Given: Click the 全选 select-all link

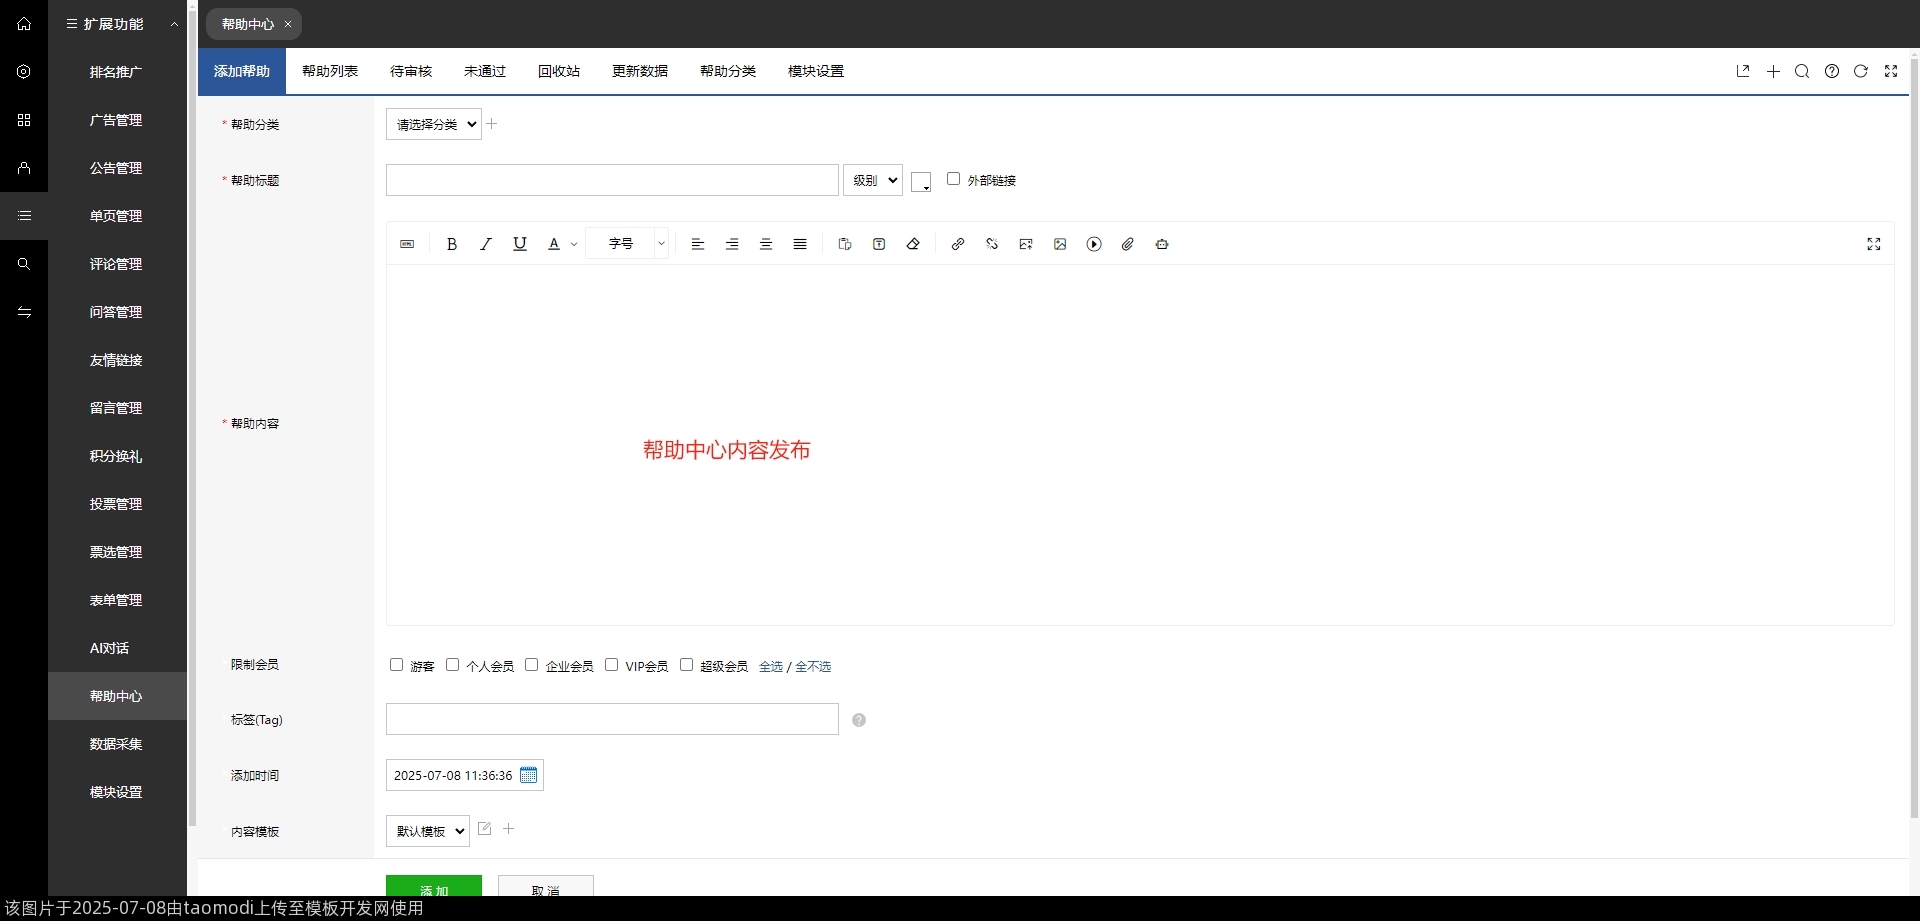Looking at the screenshot, I should (x=772, y=665).
